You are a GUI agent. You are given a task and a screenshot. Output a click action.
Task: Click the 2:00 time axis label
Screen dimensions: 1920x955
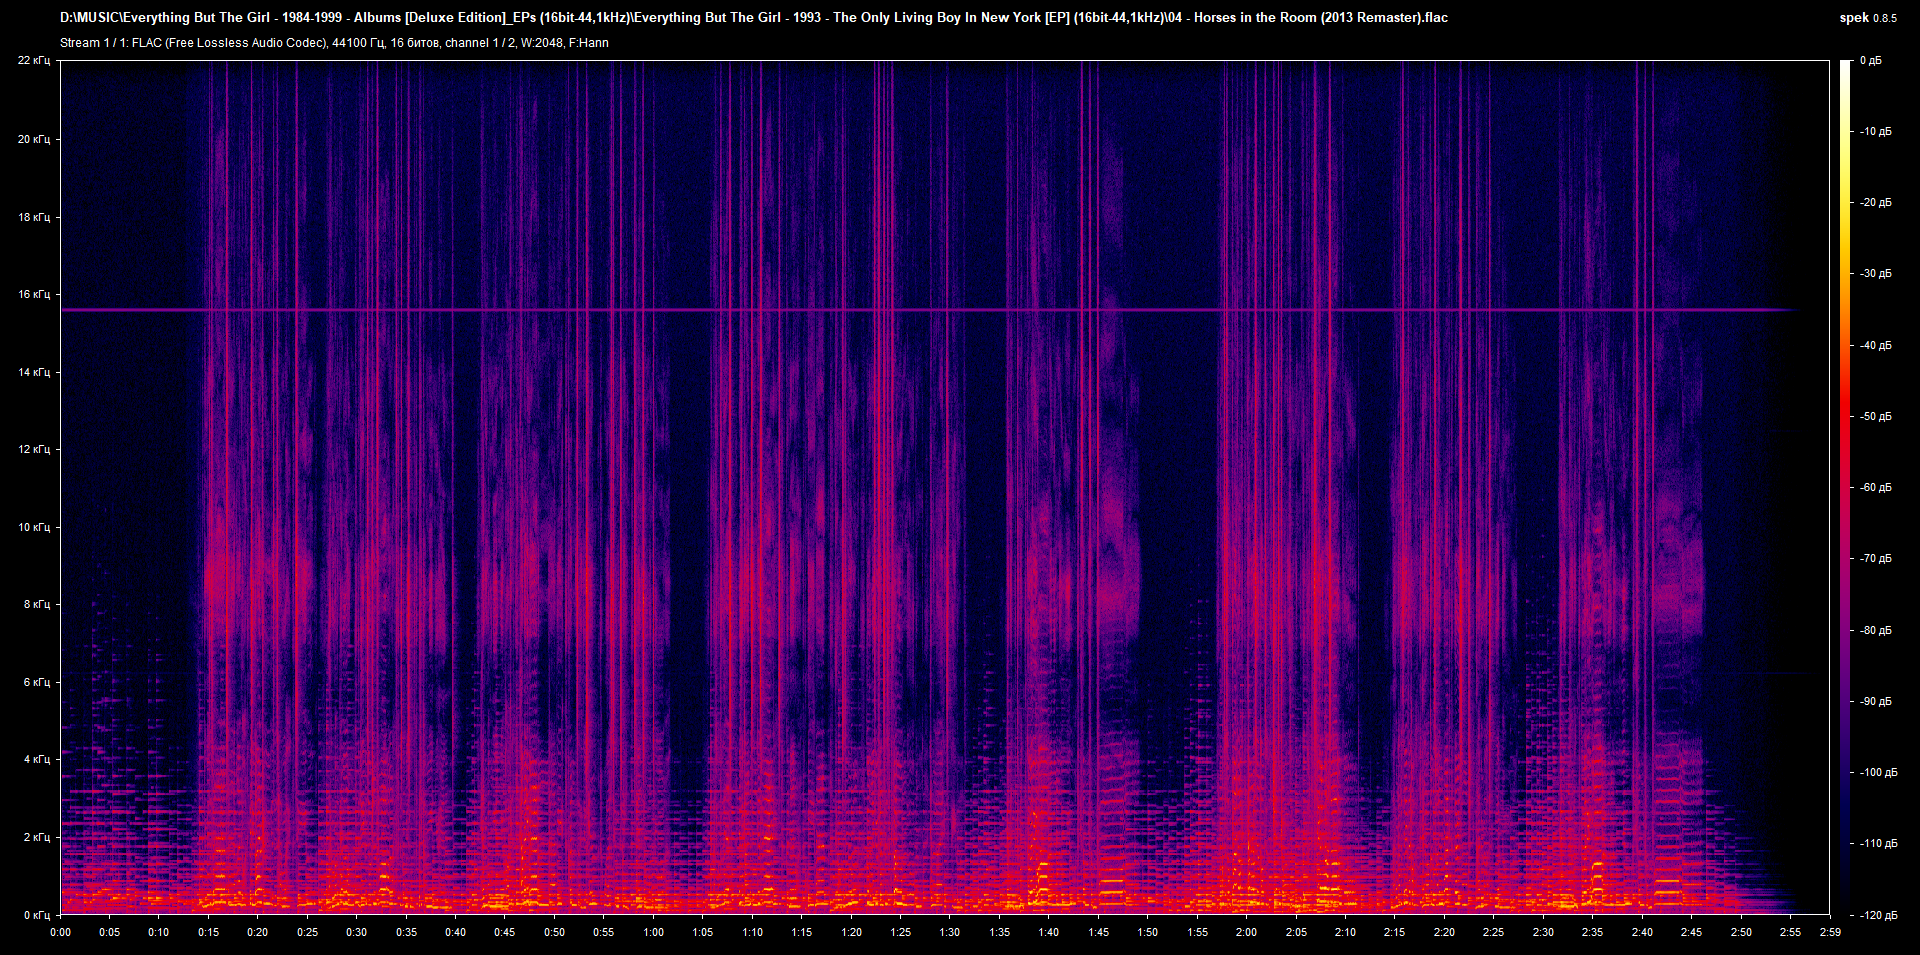click(1246, 932)
